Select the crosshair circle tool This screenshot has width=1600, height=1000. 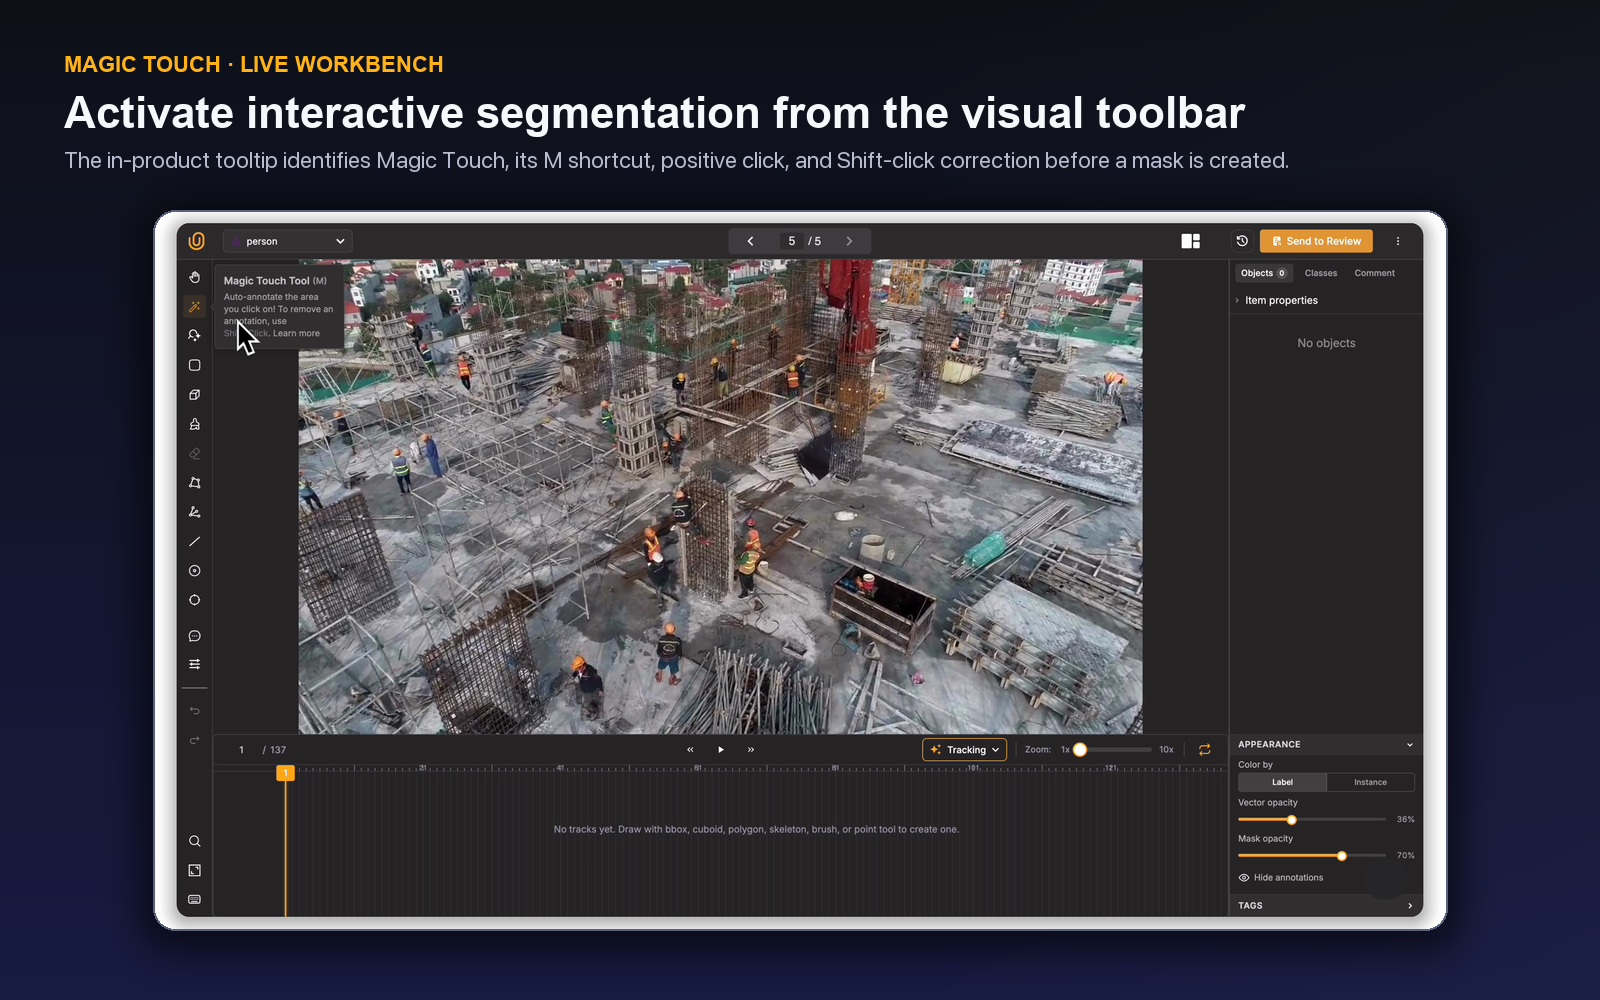[195, 600]
